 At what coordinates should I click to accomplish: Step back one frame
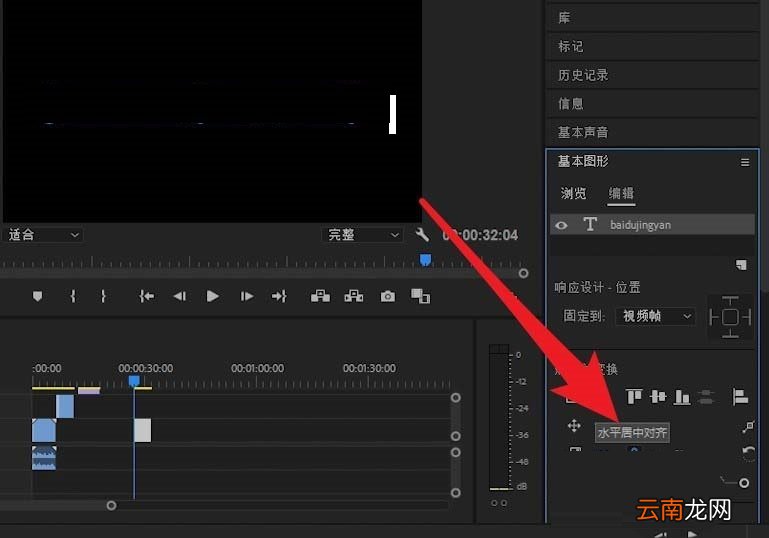point(179,296)
